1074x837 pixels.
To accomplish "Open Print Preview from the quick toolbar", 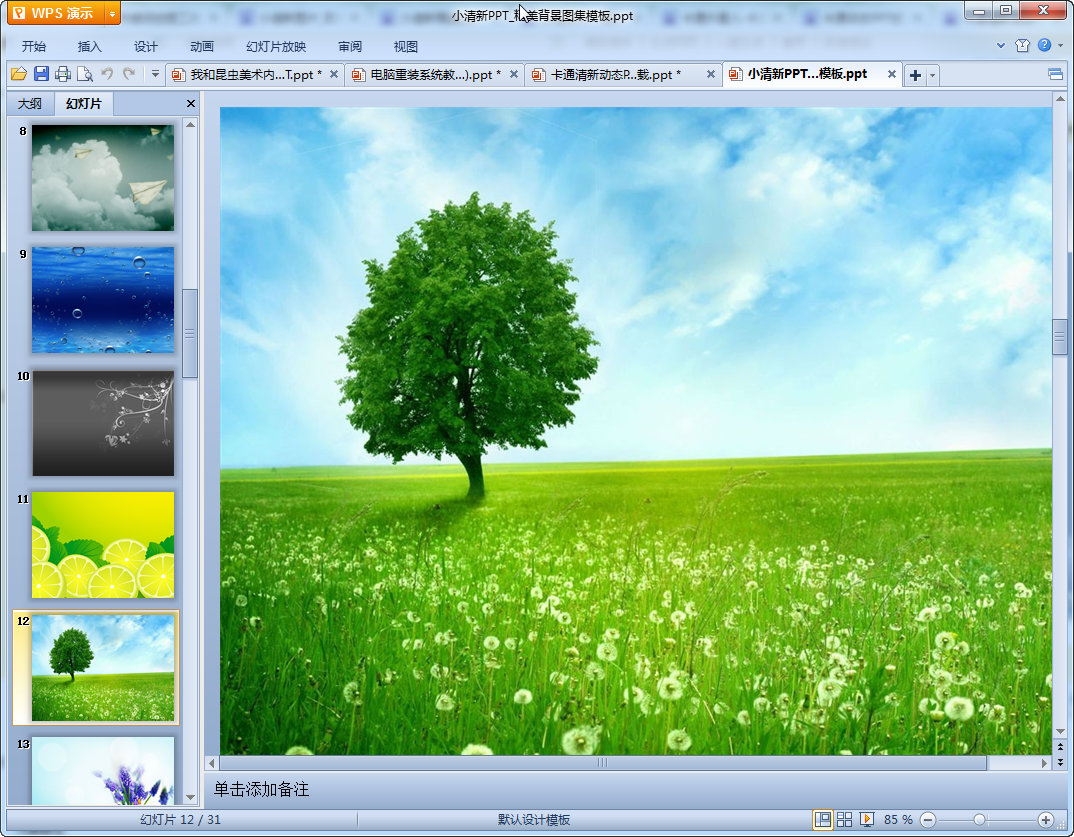I will pyautogui.click(x=84, y=74).
